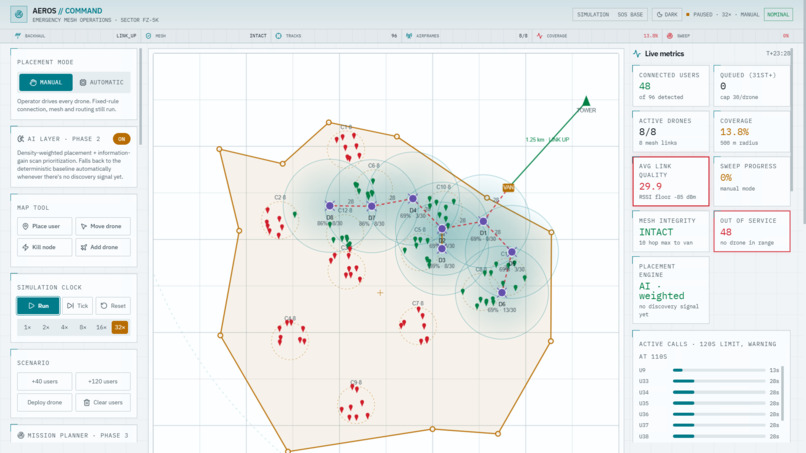Set simulation speed to 2×
Image resolution: width=806 pixels, height=453 pixels.
click(46, 328)
